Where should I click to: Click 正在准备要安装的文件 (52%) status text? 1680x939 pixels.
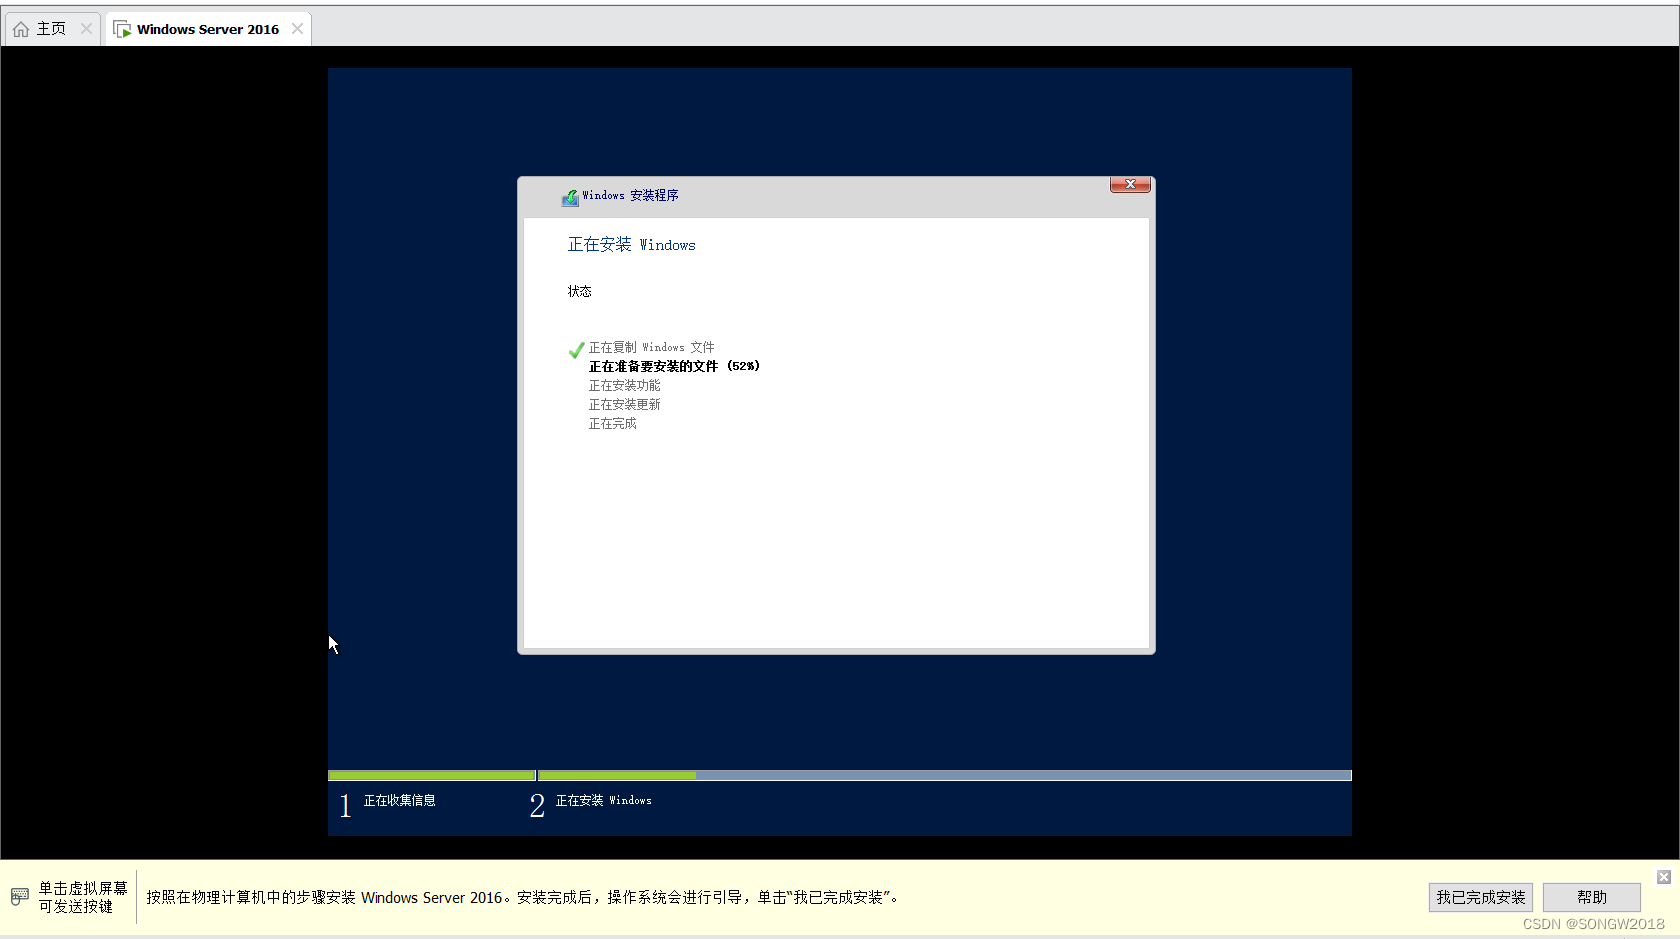click(674, 366)
